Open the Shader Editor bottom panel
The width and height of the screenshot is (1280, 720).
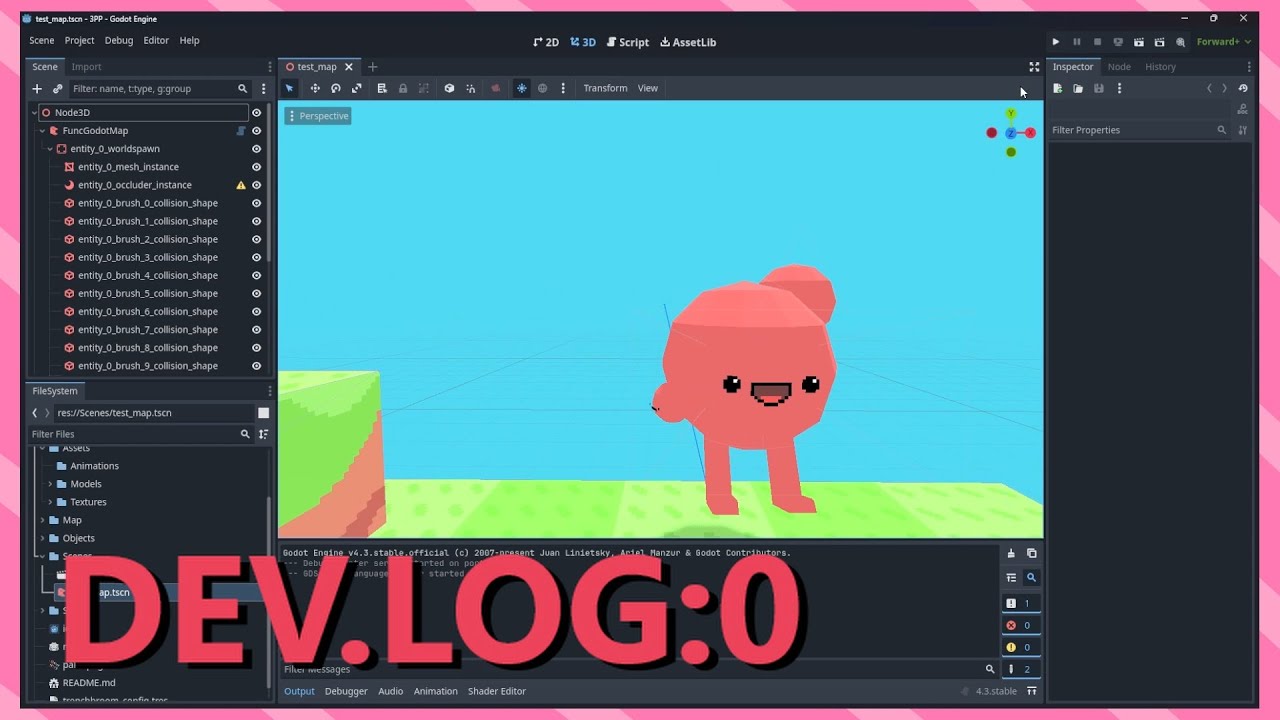click(x=497, y=691)
